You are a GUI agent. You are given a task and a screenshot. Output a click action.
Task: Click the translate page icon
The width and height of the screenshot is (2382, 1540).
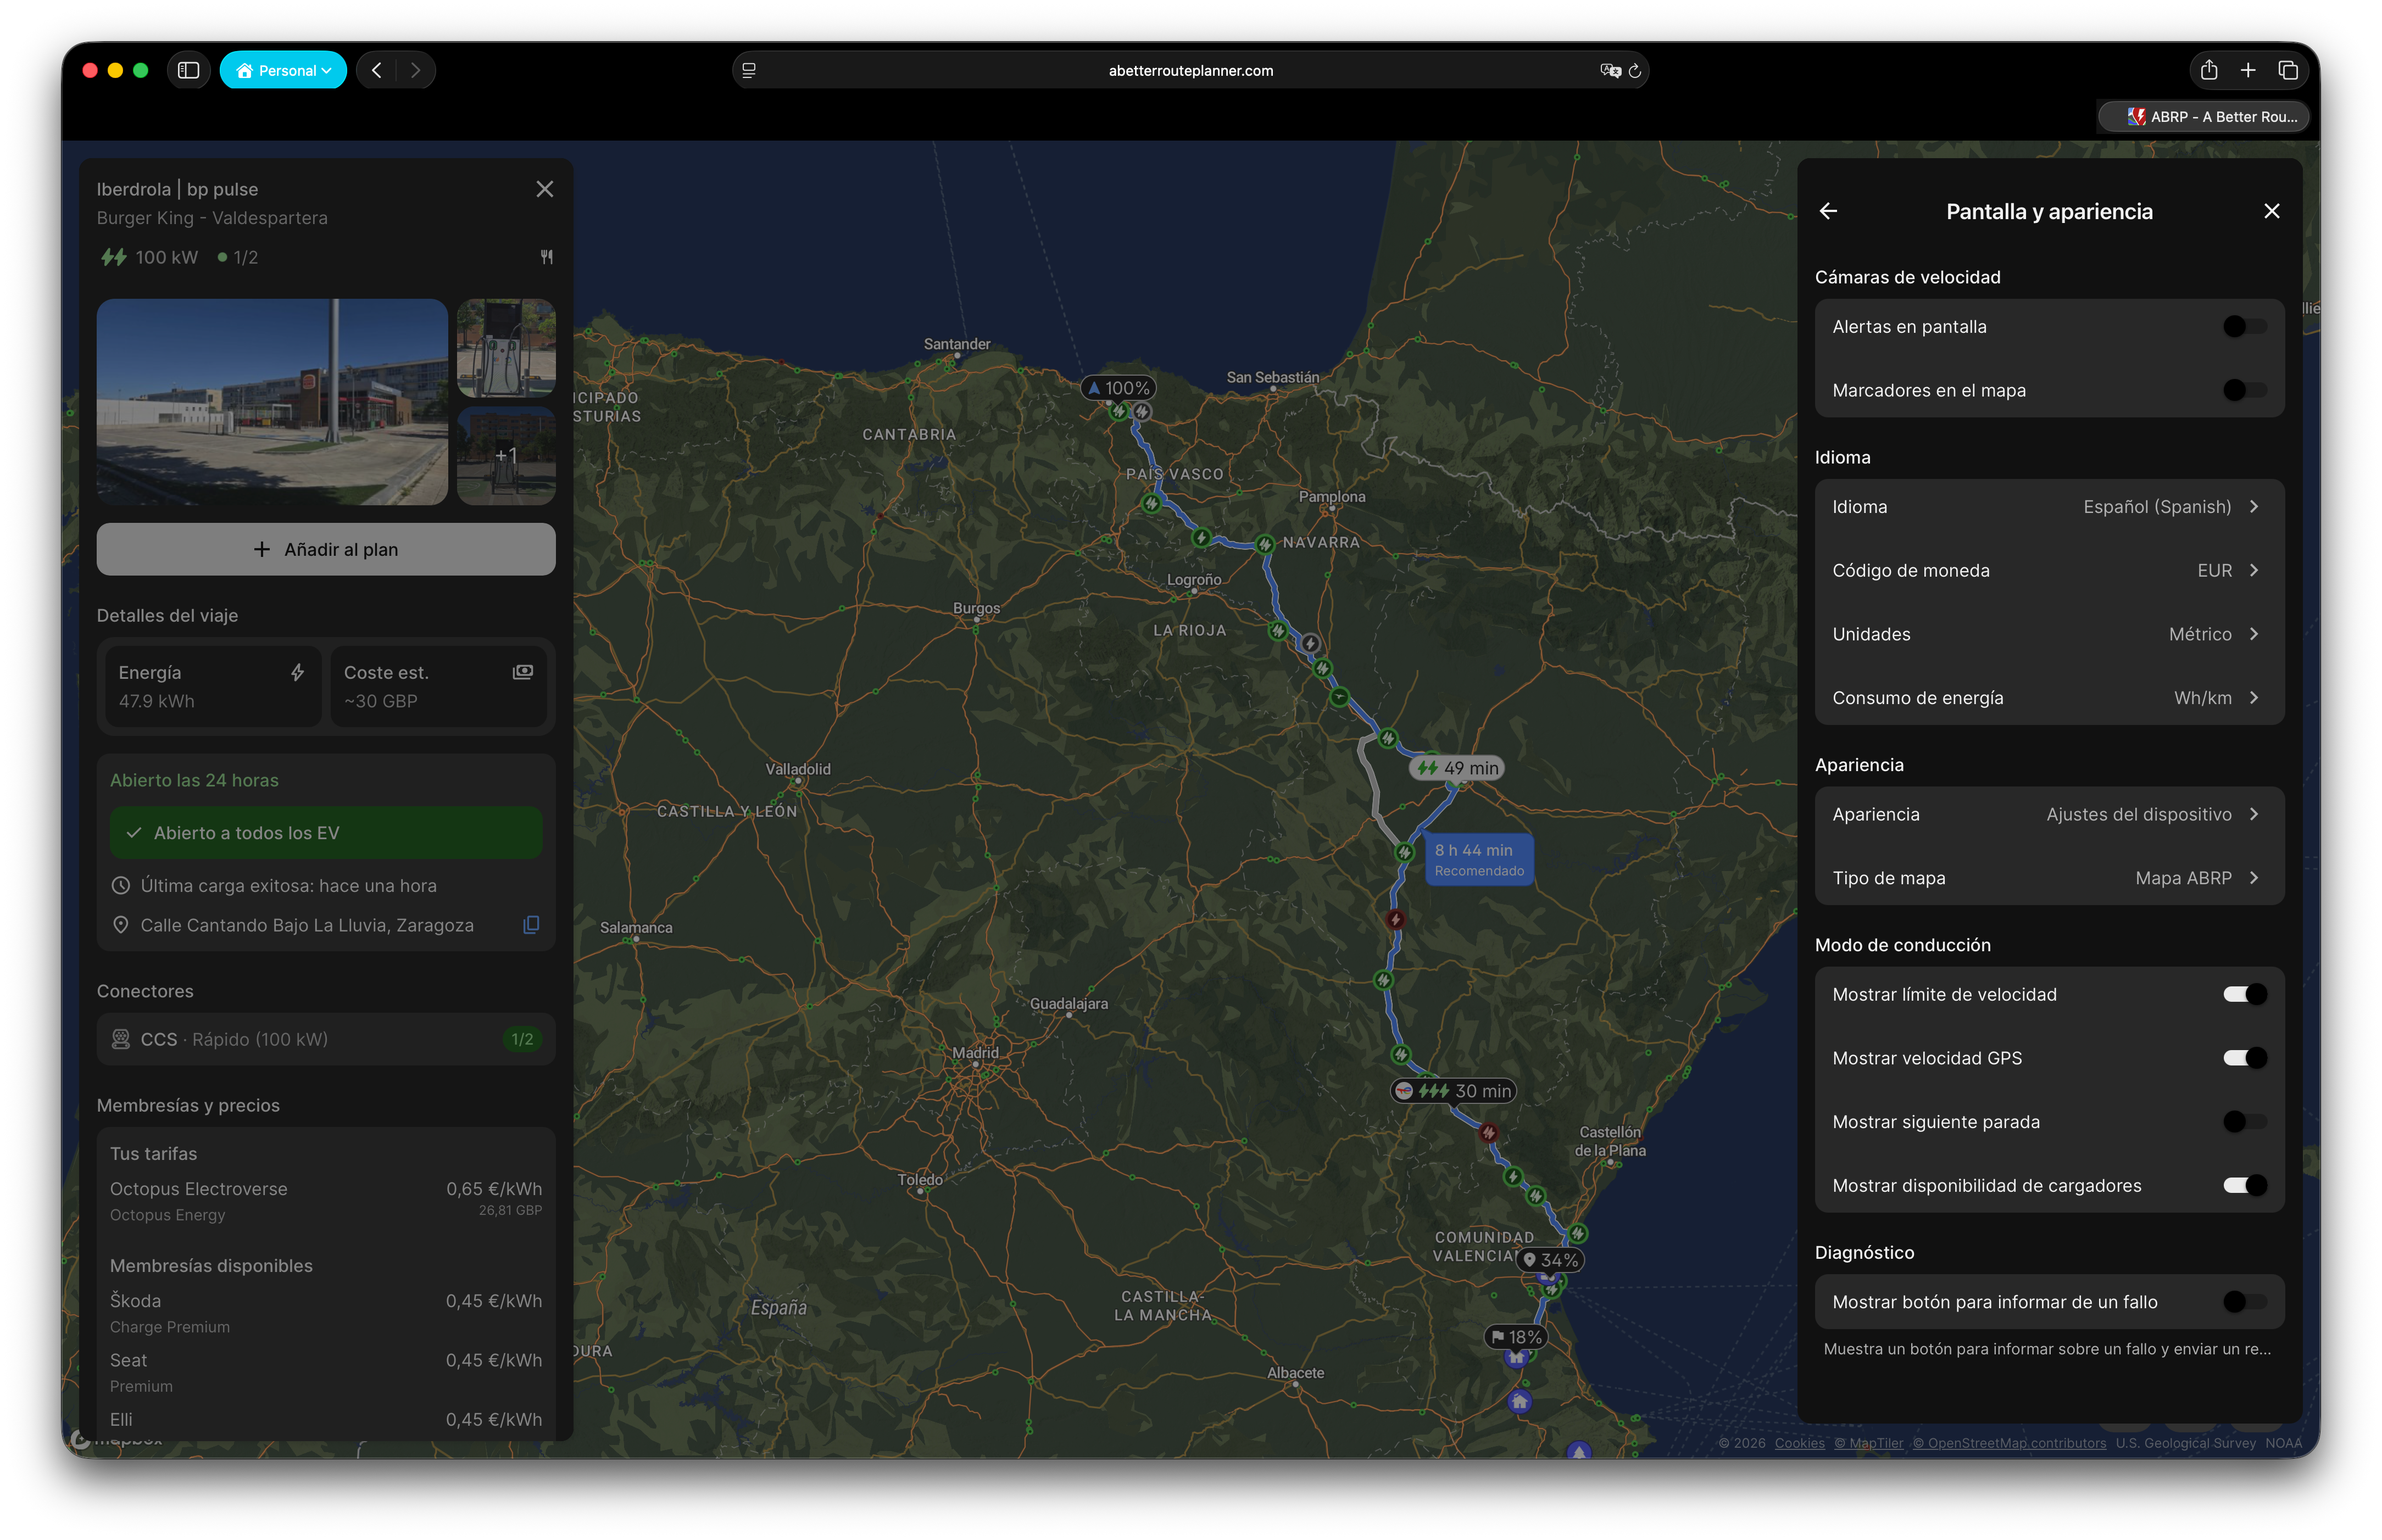[1610, 70]
